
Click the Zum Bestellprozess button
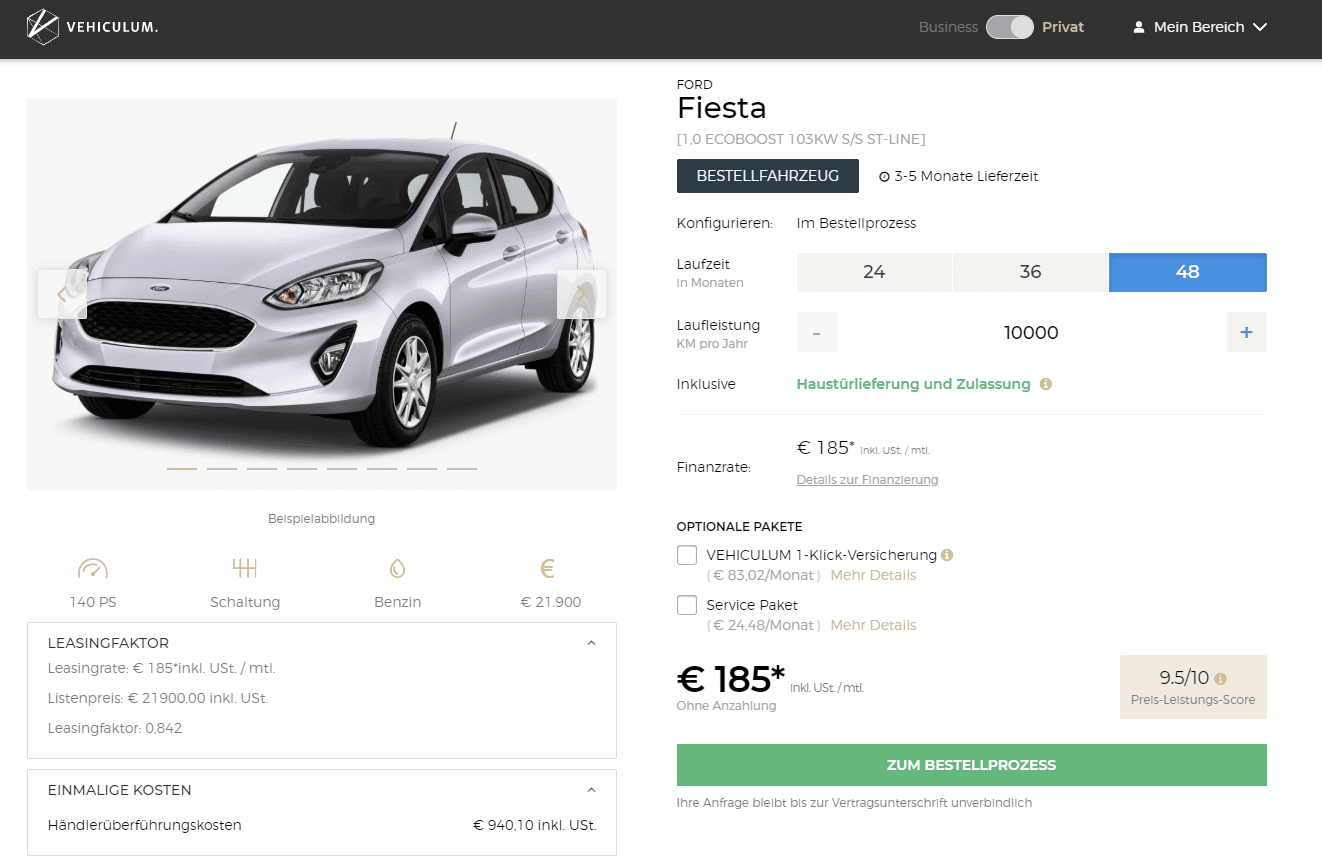click(x=971, y=765)
